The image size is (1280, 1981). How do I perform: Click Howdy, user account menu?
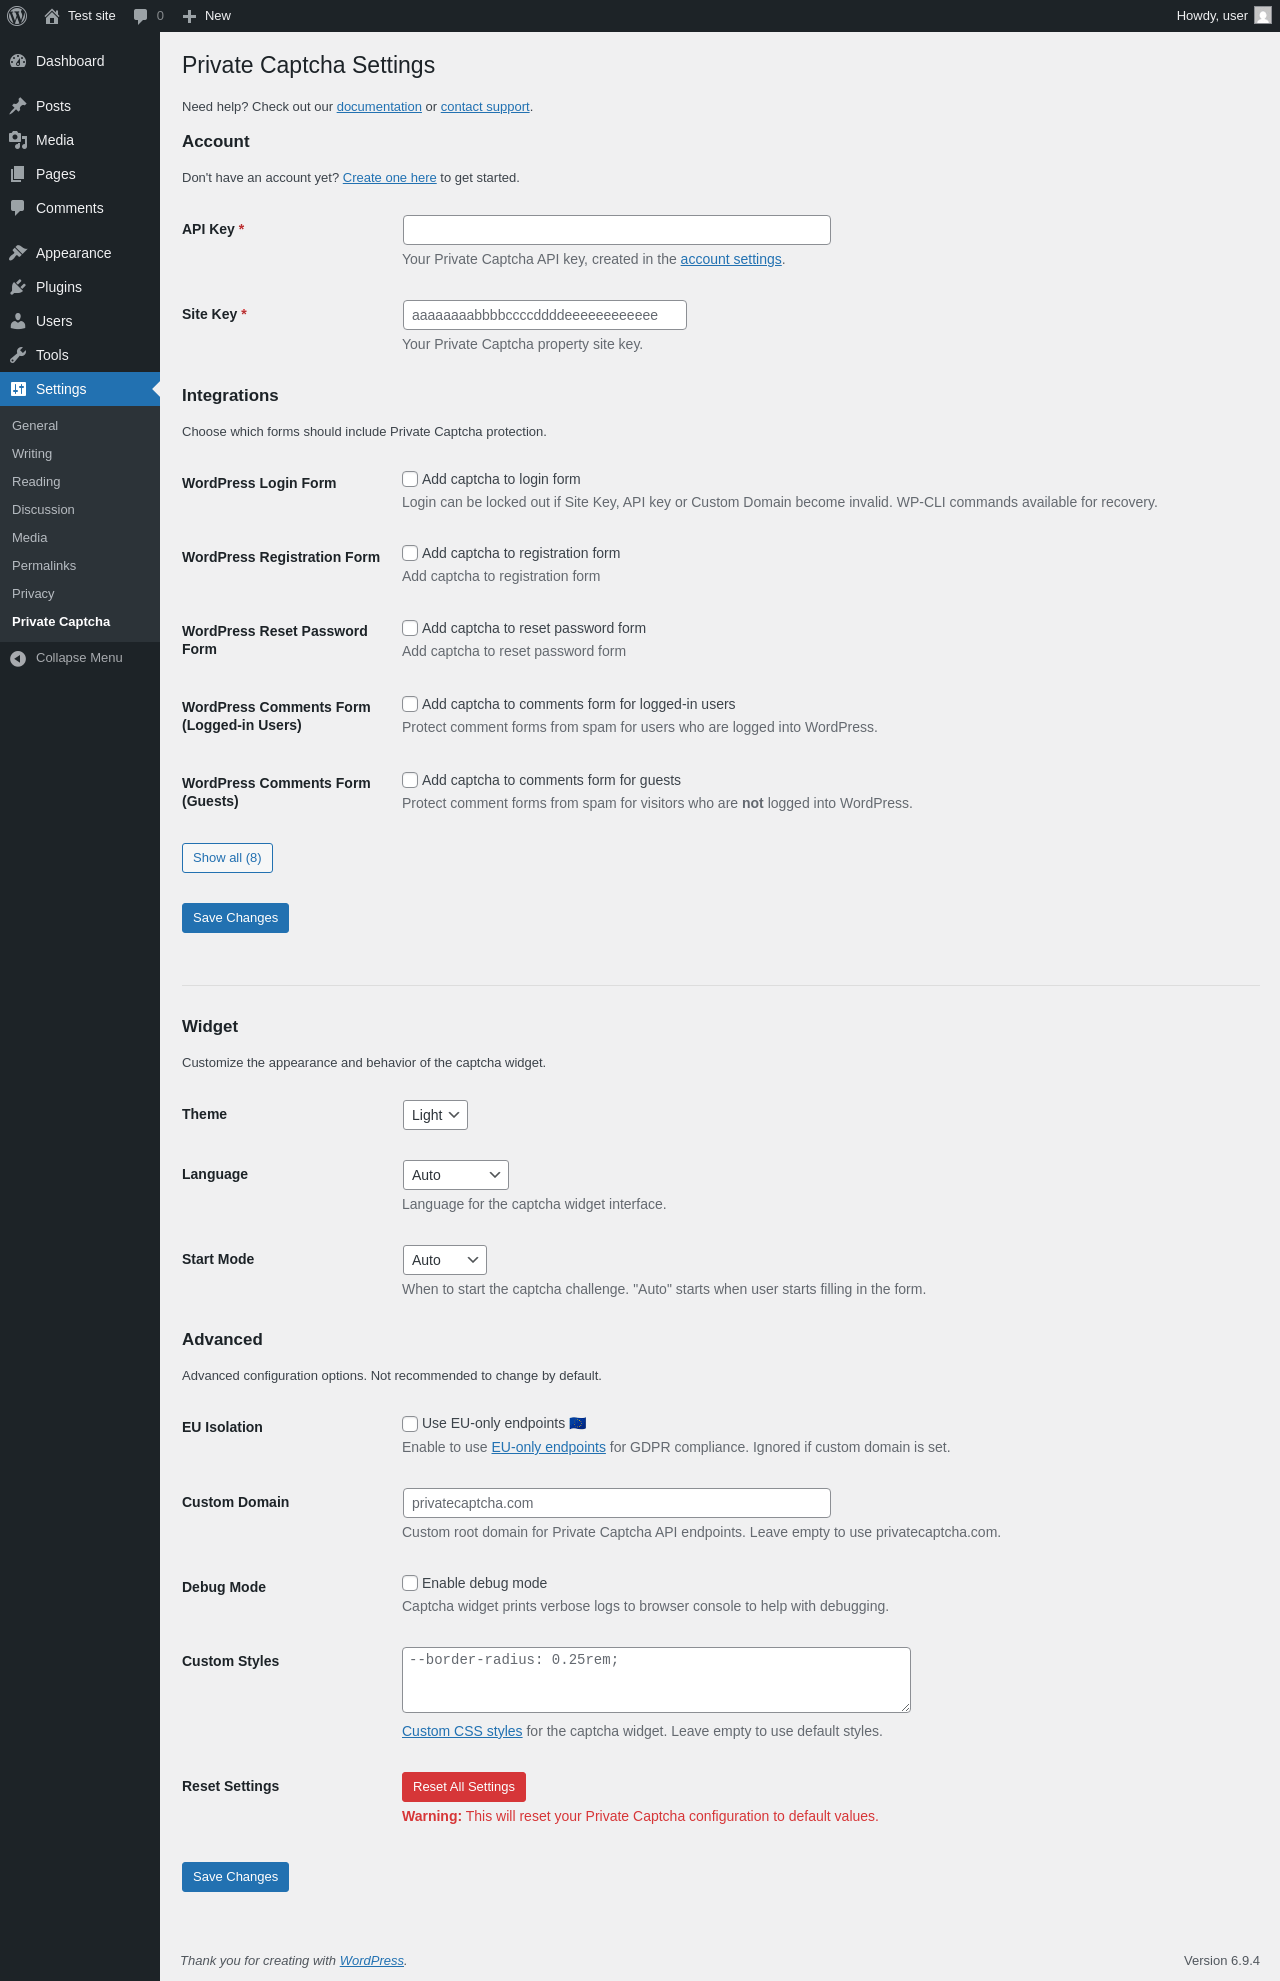[x=1224, y=16]
